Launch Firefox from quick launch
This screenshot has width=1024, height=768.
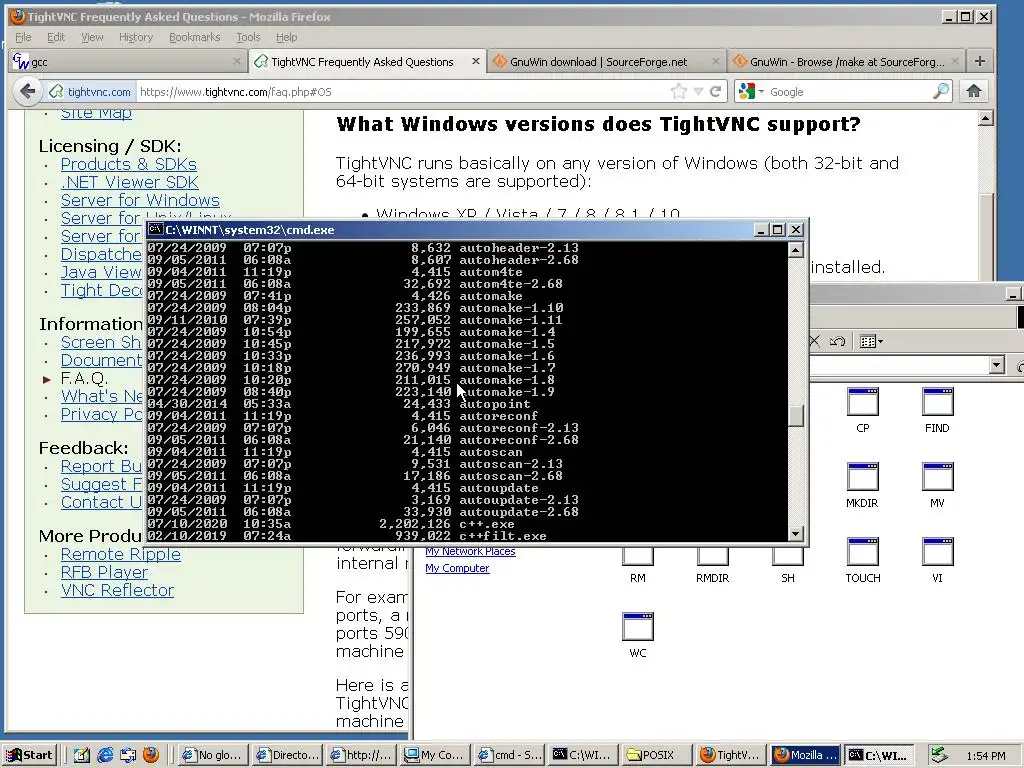(151, 755)
